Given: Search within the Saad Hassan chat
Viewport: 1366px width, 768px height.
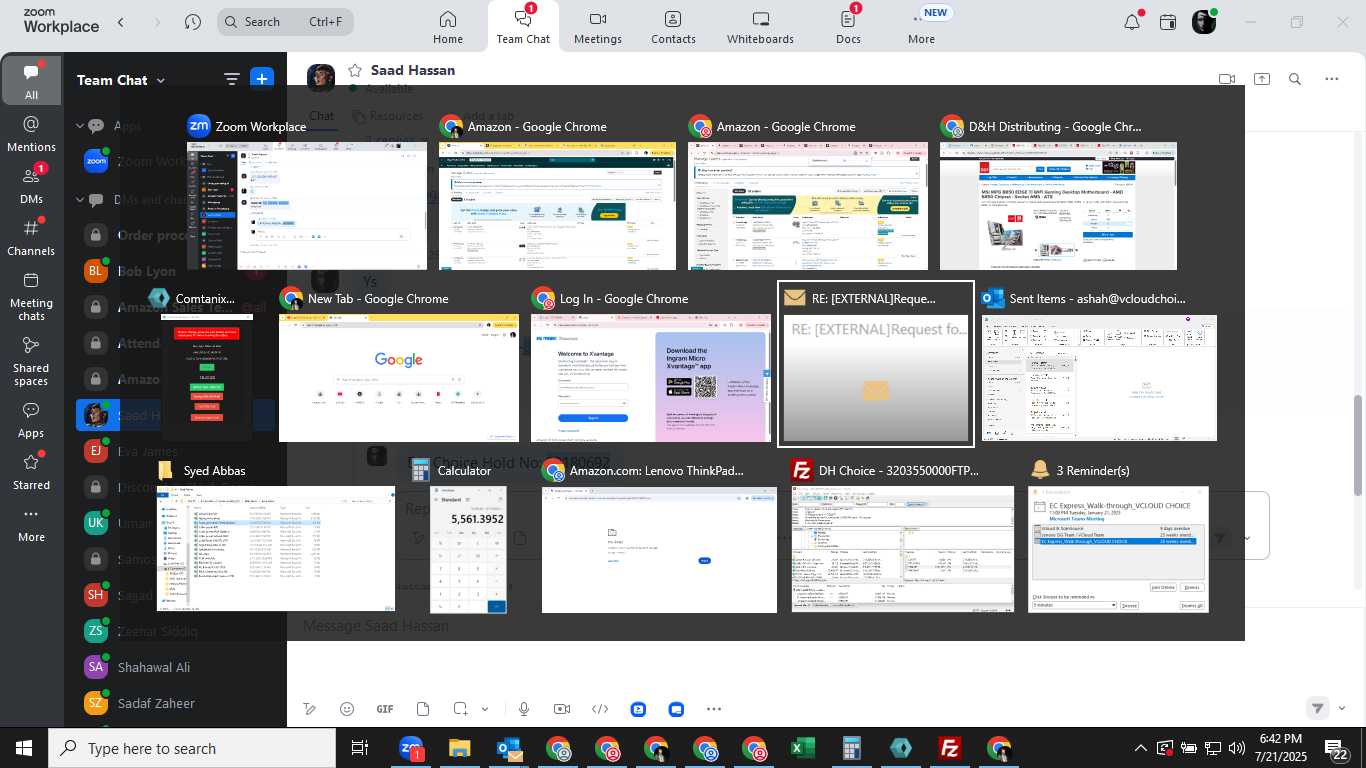Looking at the screenshot, I should pos(1295,79).
